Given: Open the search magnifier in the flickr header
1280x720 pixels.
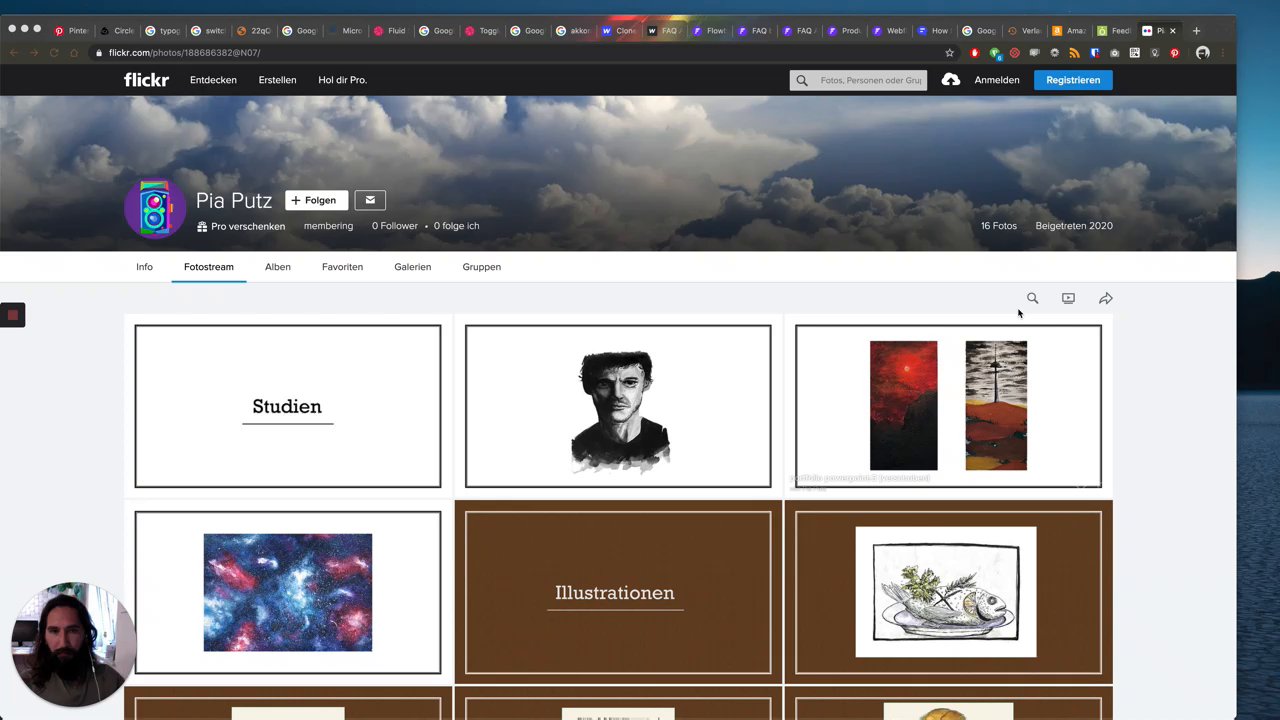Looking at the screenshot, I should click(802, 80).
